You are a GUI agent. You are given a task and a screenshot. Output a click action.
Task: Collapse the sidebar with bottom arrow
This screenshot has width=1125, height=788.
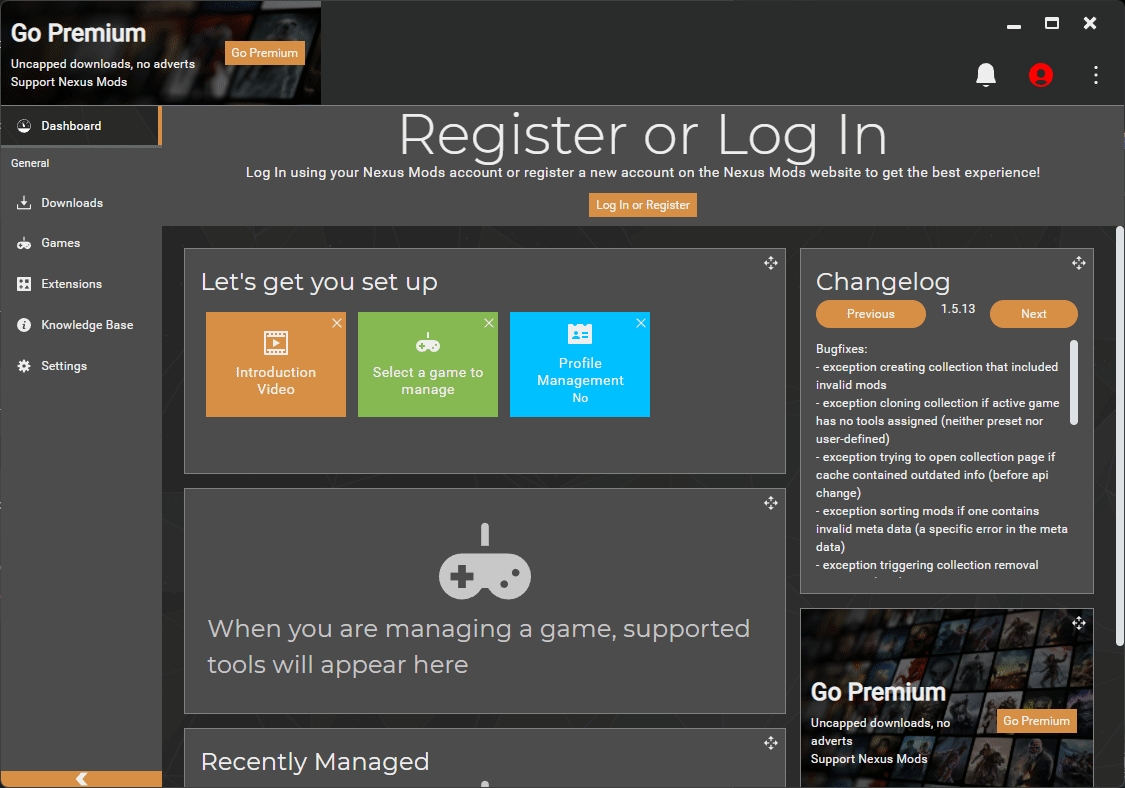81,779
